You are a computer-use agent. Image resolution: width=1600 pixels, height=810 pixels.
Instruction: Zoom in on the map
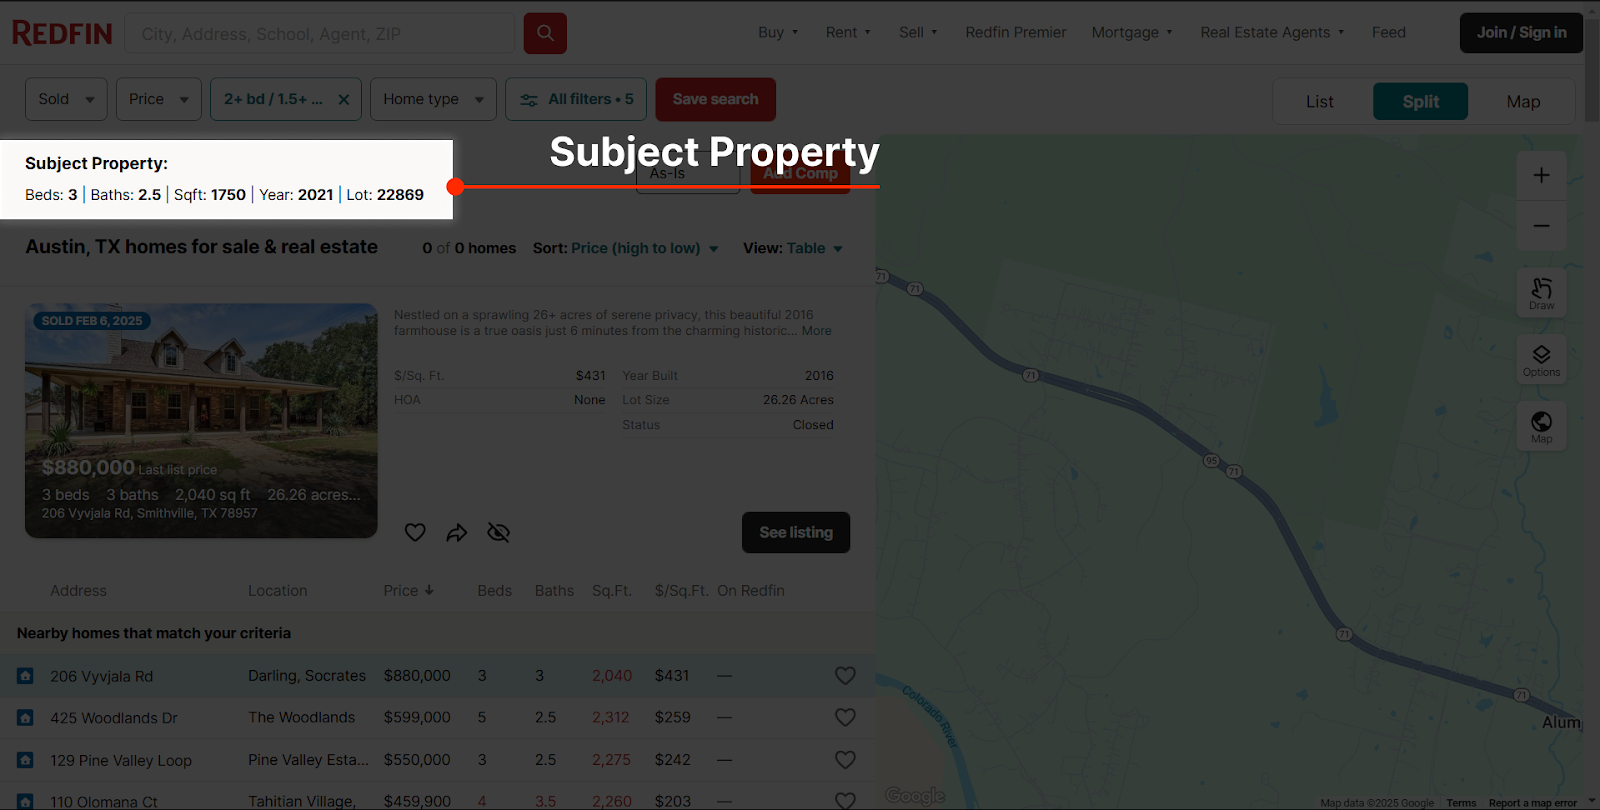pos(1541,175)
